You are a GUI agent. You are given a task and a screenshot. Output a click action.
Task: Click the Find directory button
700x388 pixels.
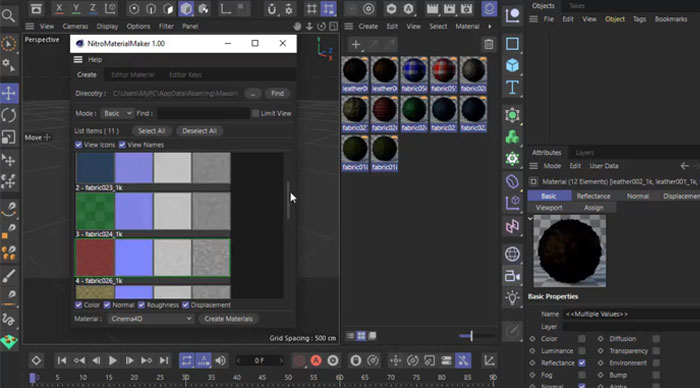[277, 93]
